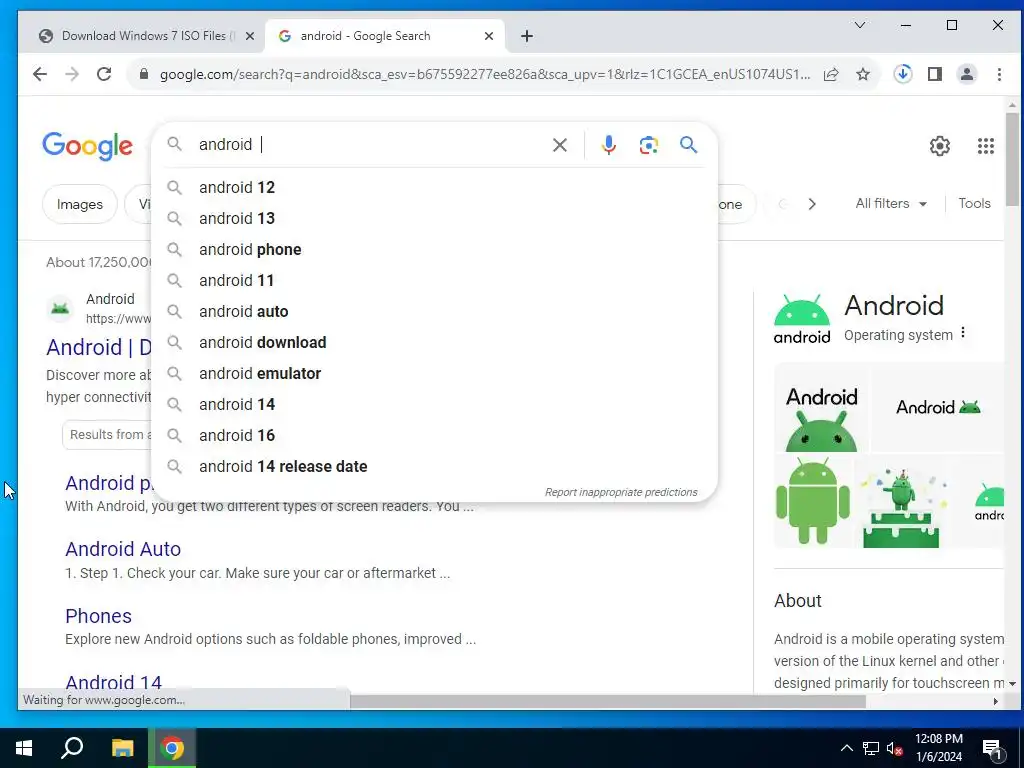Show hidden system tray icons
Viewport: 1024px width, 768px height.
tap(846, 748)
